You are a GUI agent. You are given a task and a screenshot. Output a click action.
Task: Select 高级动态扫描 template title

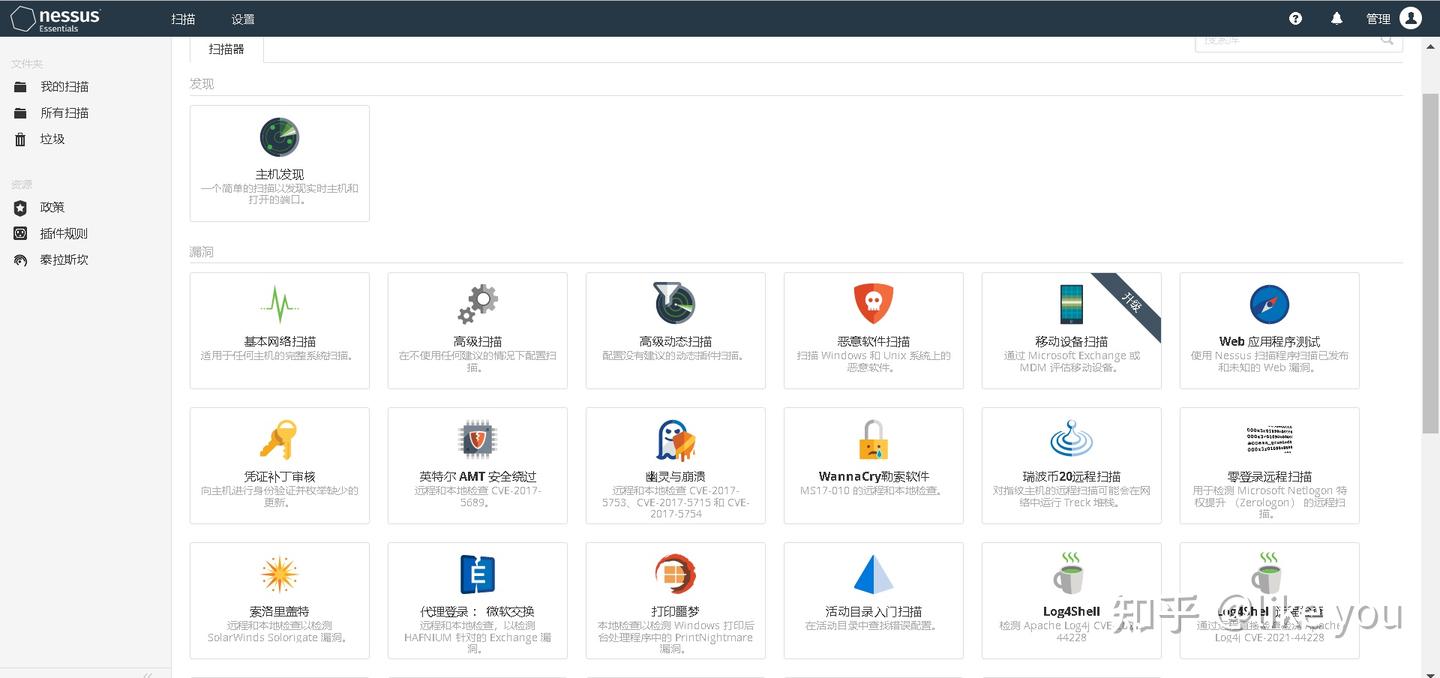(675, 341)
